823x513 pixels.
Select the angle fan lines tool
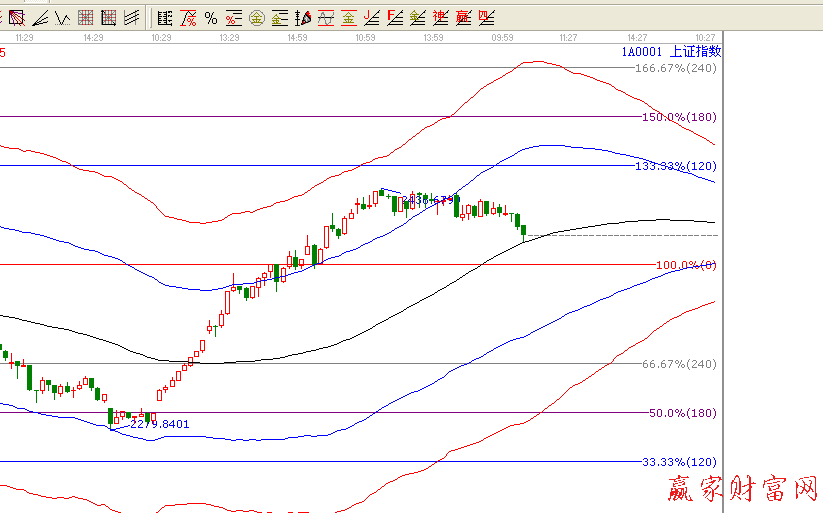(39, 17)
